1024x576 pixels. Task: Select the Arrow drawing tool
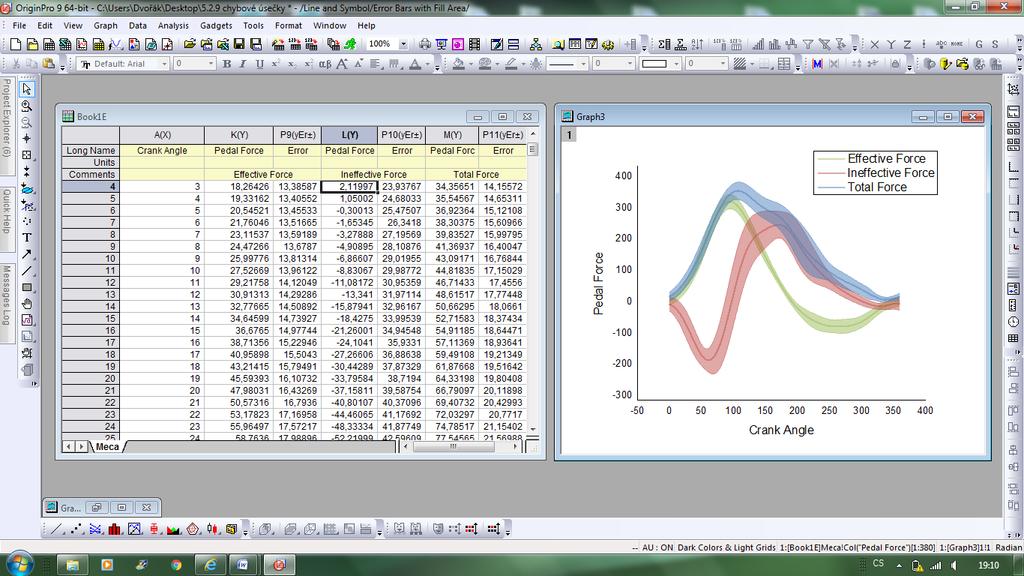[27, 254]
